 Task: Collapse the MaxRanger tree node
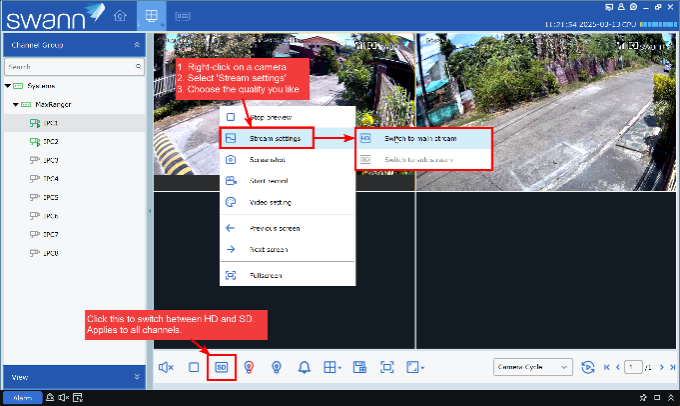tap(16, 104)
